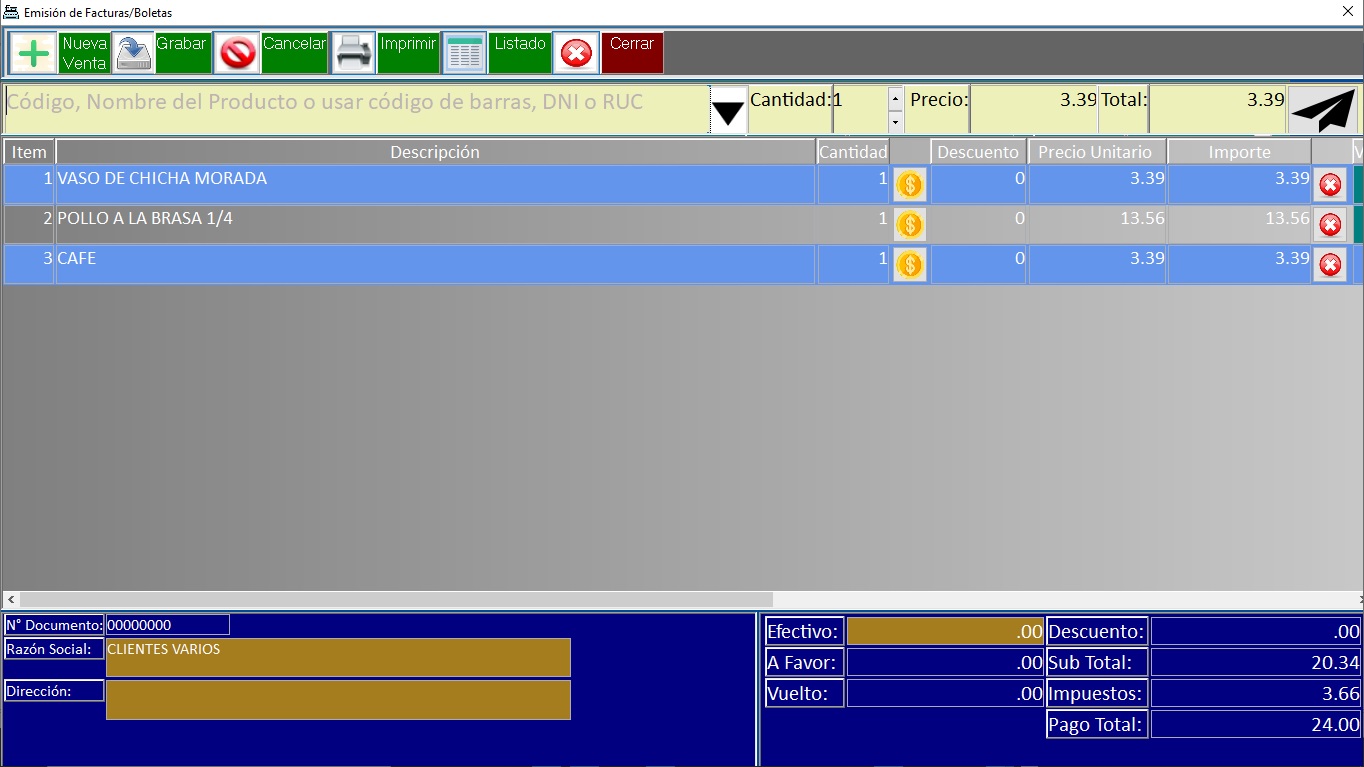
Task: Click the Total field showing 3.39
Action: (1217, 109)
